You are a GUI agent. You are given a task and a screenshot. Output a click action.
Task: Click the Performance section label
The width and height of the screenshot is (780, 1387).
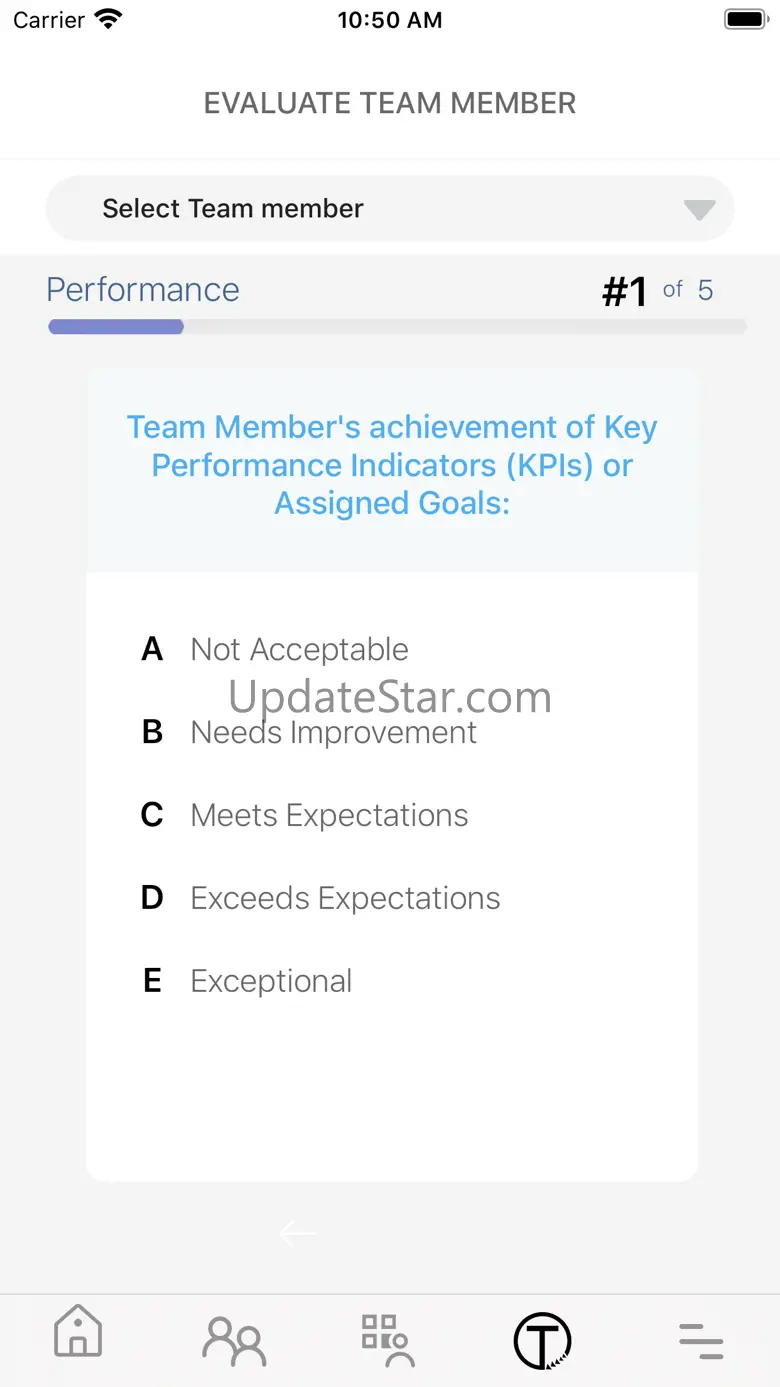(x=143, y=290)
